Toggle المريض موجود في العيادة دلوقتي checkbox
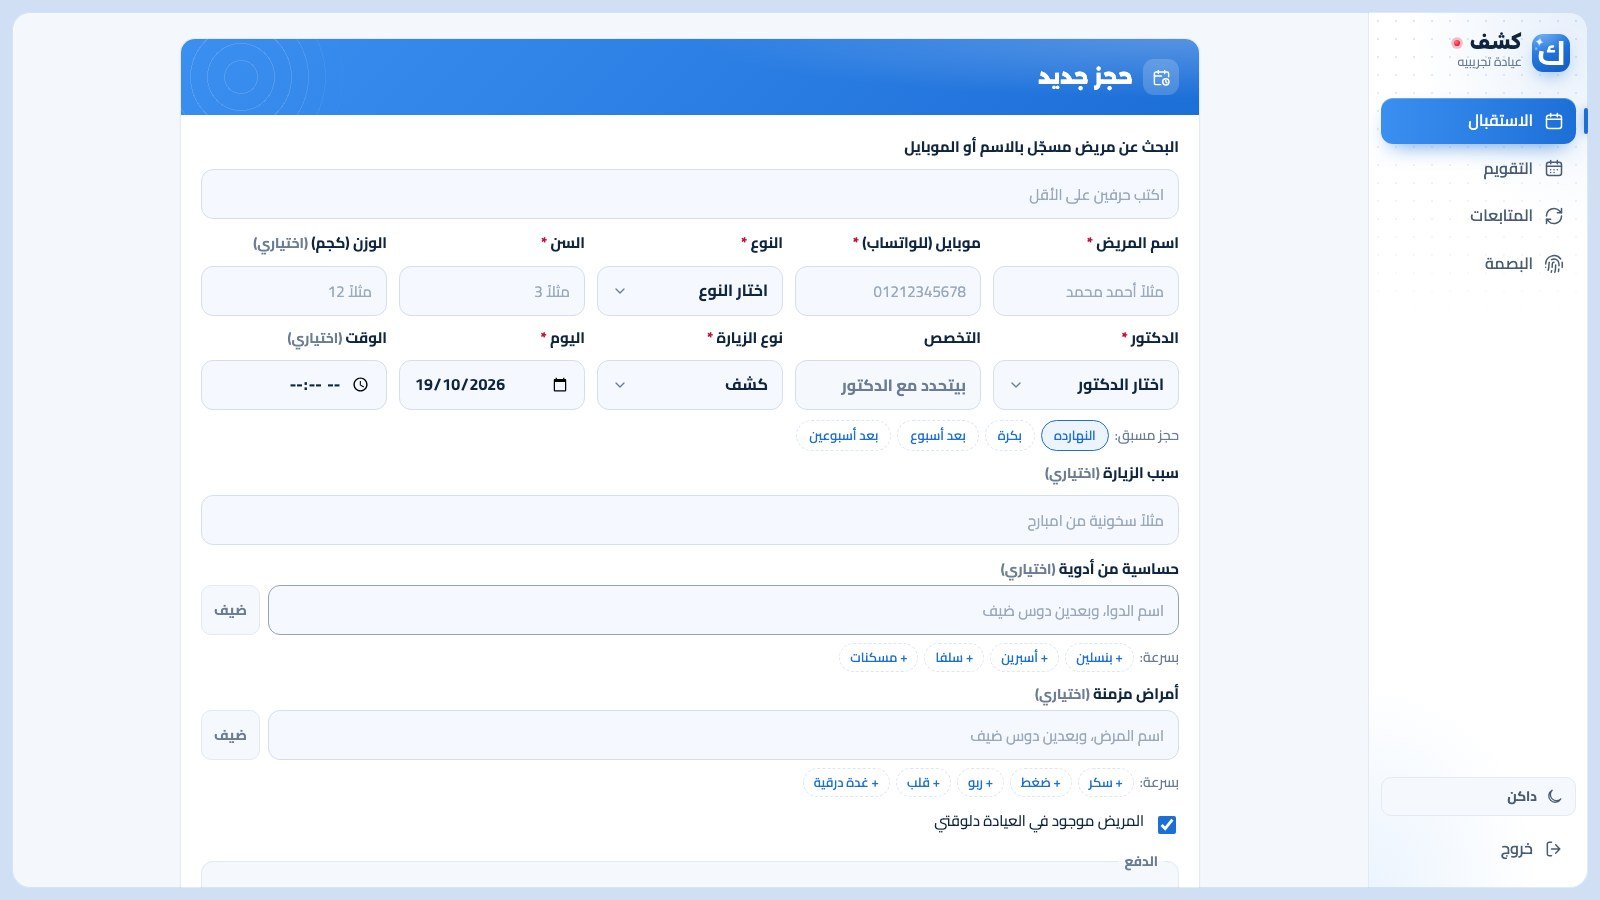 coord(1167,825)
